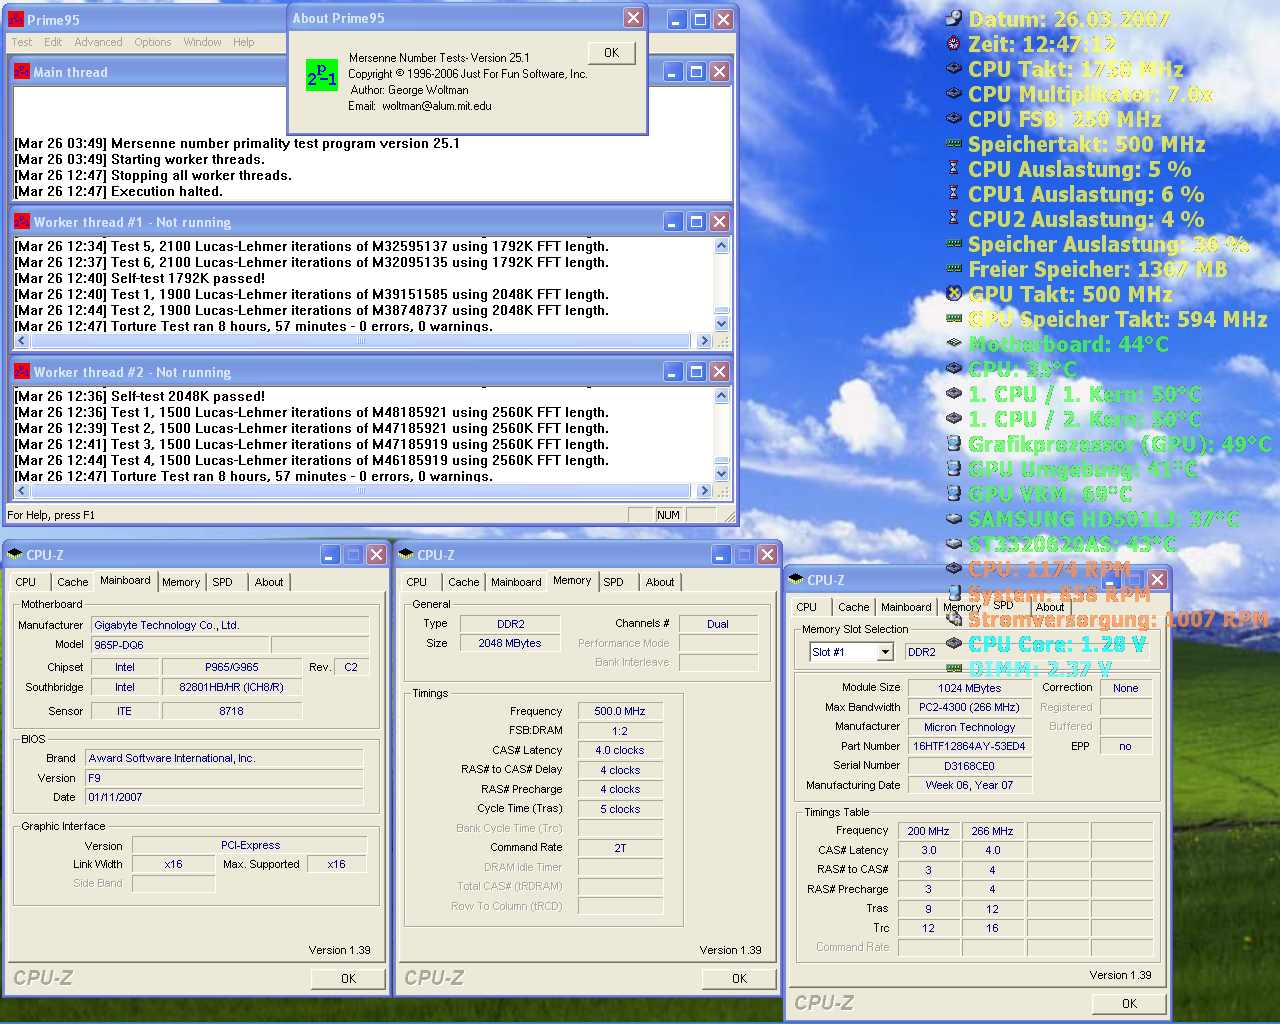
Task: Click the Manufacturer field Gigabyte Technology Co., Ltd.
Action: tap(230, 625)
